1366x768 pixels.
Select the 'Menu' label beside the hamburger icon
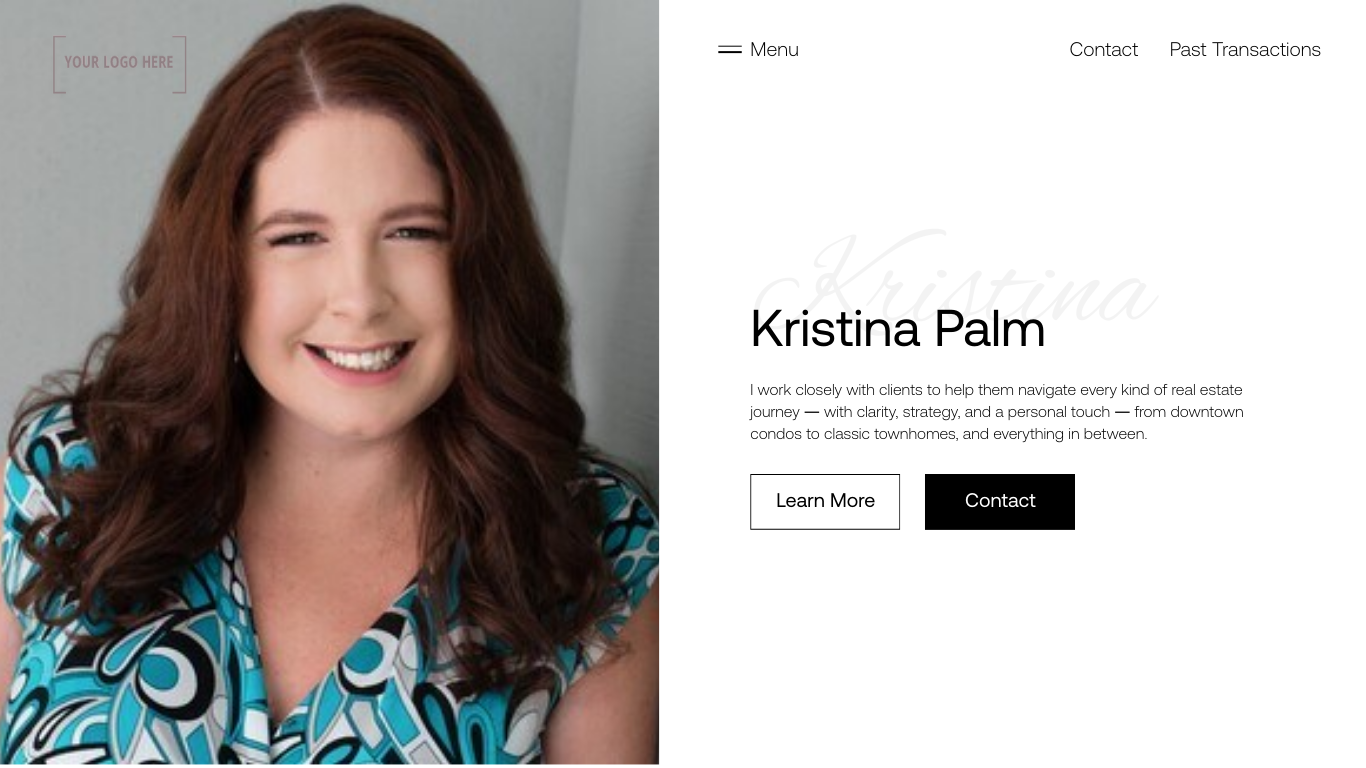tap(774, 49)
